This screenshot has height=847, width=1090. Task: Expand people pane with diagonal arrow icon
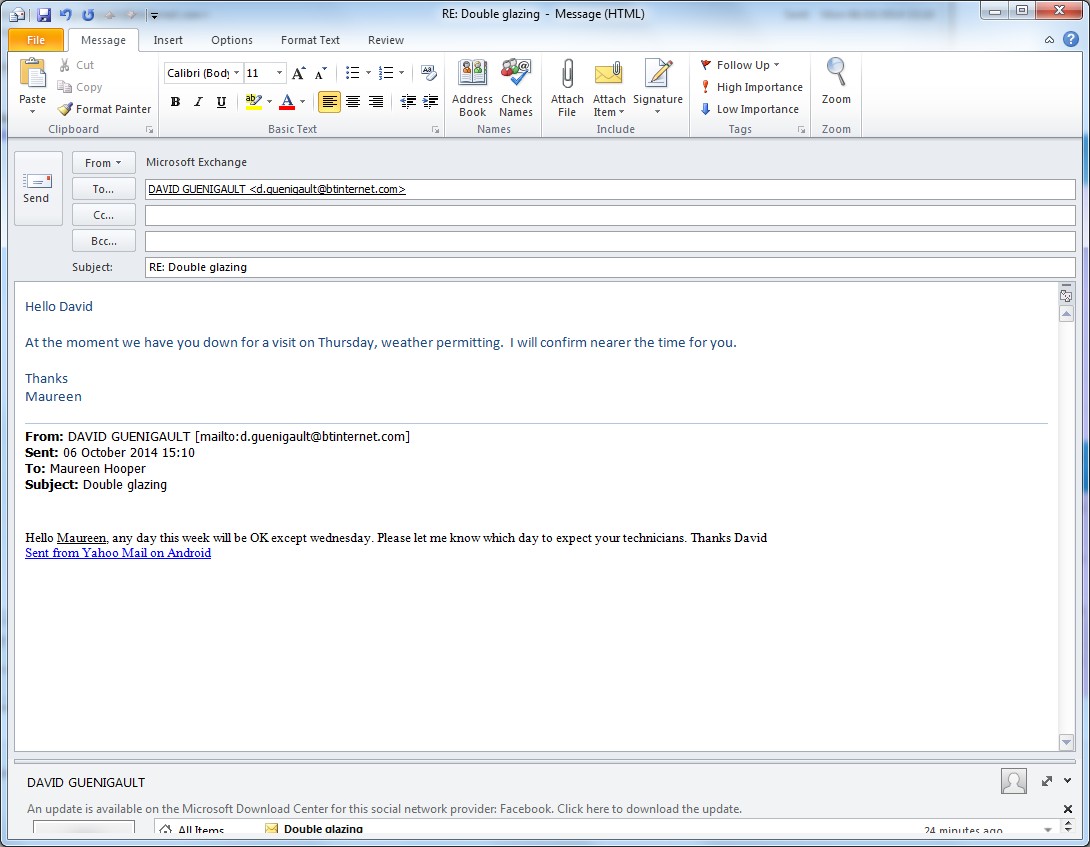pos(1047,781)
